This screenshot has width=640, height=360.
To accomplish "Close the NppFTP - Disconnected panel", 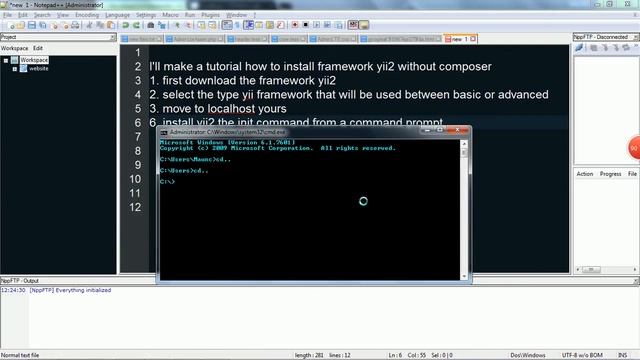I will tap(636, 37).
